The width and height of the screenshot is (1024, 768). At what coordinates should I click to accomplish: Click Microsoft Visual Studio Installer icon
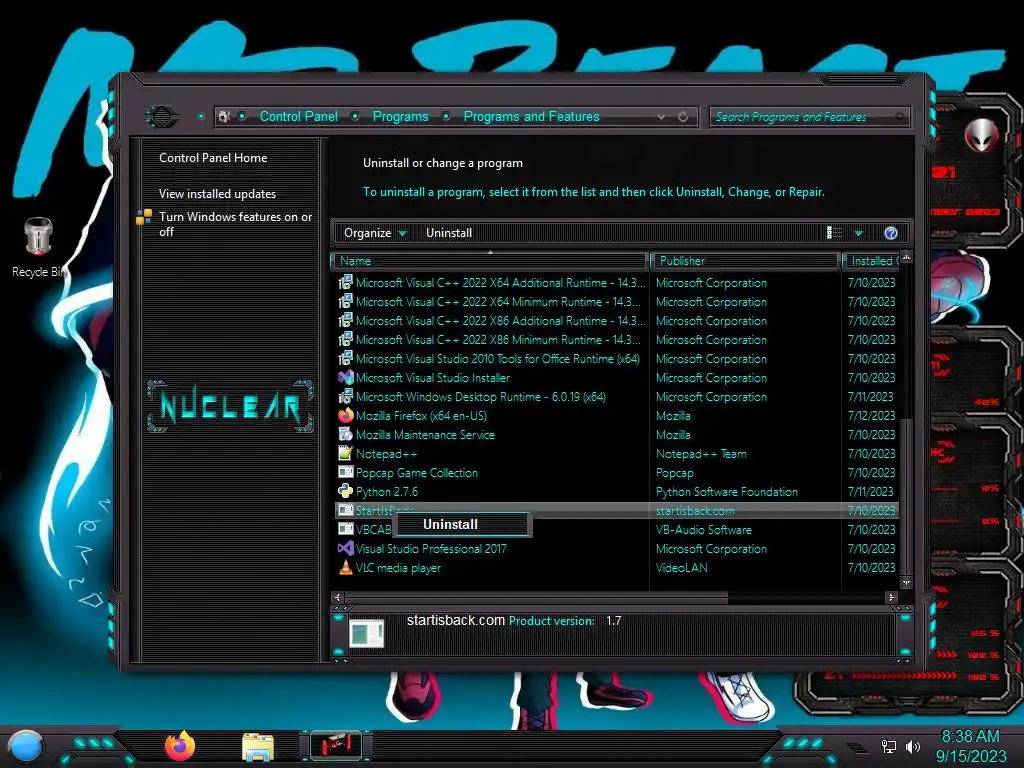[x=345, y=377]
